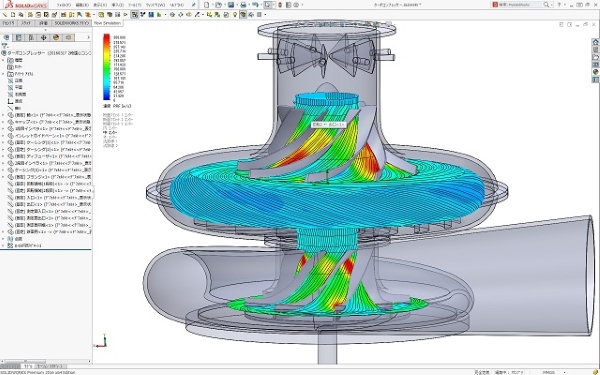This screenshot has width=600, height=375.
Task: Open the SOLIDWORKS add-ins tab
Action: pos(71,23)
